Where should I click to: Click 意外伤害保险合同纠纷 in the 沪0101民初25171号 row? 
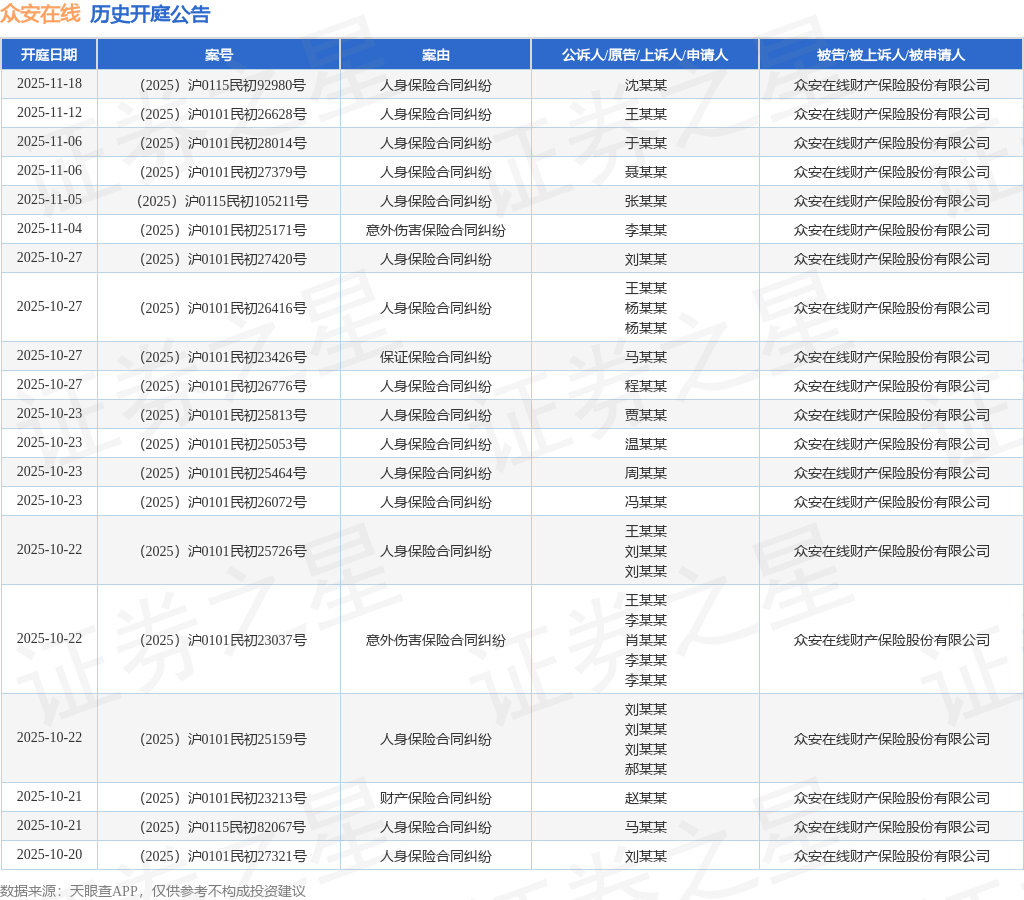[436, 230]
